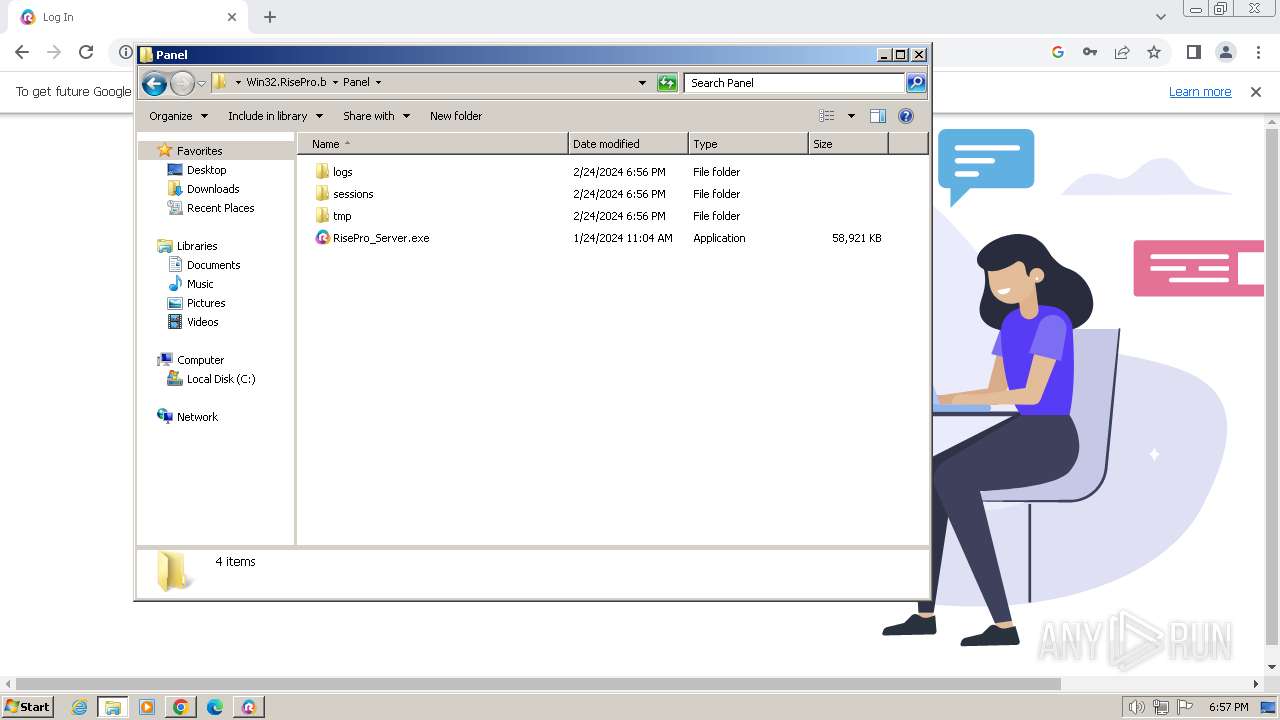The image size is (1280, 720).
Task: Open Chrome profile avatar
Action: pyautogui.click(x=1225, y=52)
